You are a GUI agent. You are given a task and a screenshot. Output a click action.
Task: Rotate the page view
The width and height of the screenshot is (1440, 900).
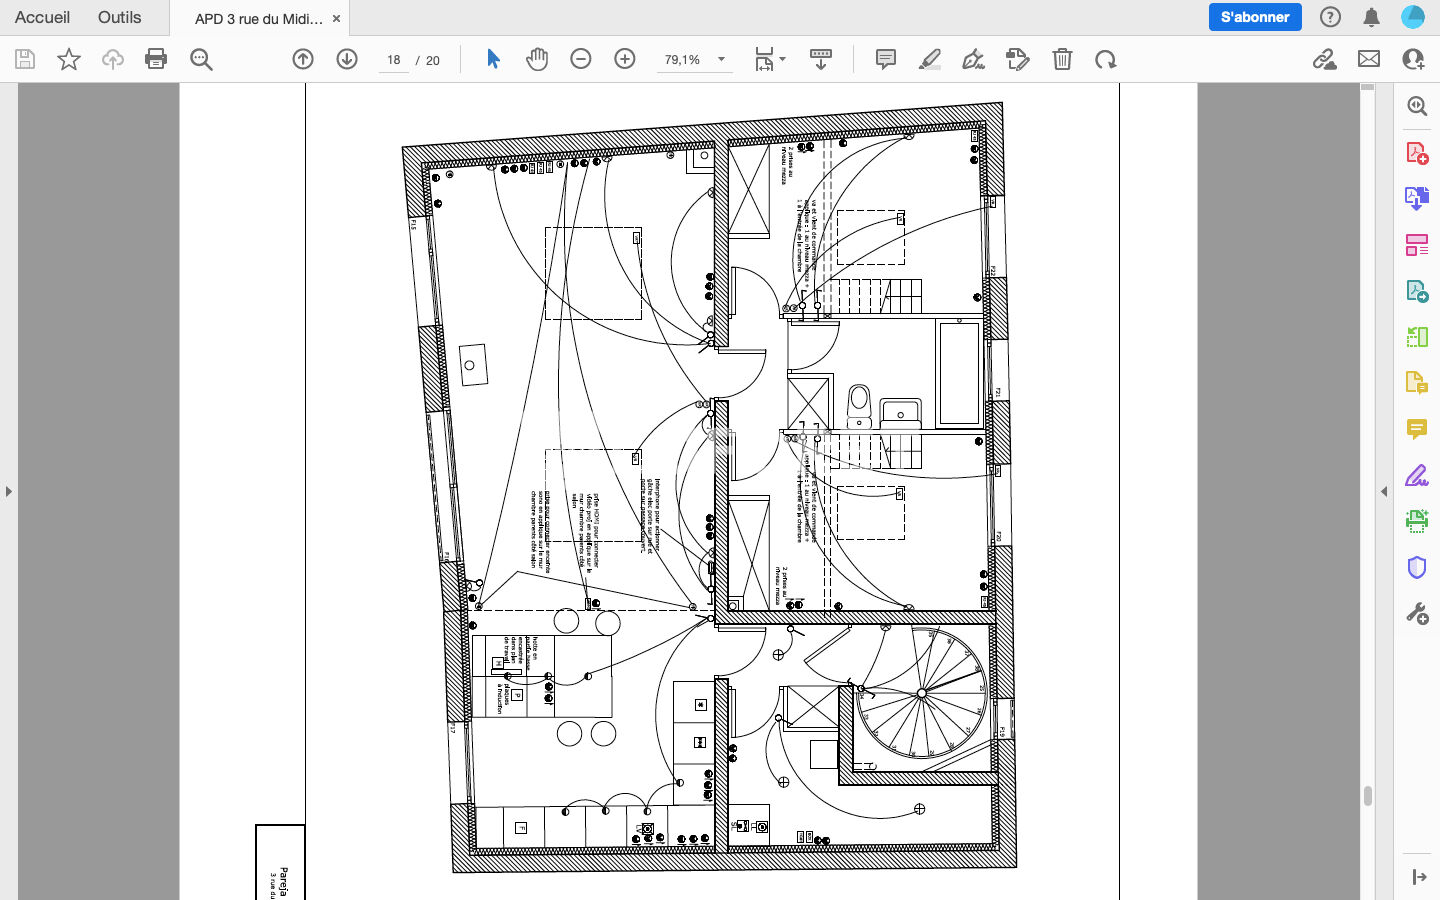click(x=1105, y=59)
